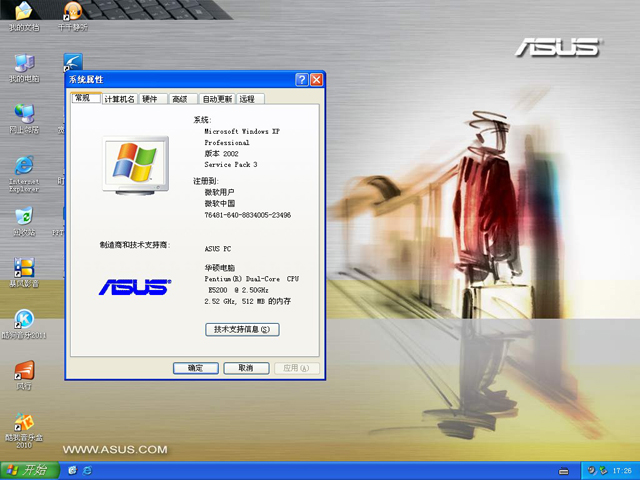Image resolution: width=640 pixels, height=480 pixels.
Task: Click Internet Explorer quick launch icon
Action: [87, 471]
